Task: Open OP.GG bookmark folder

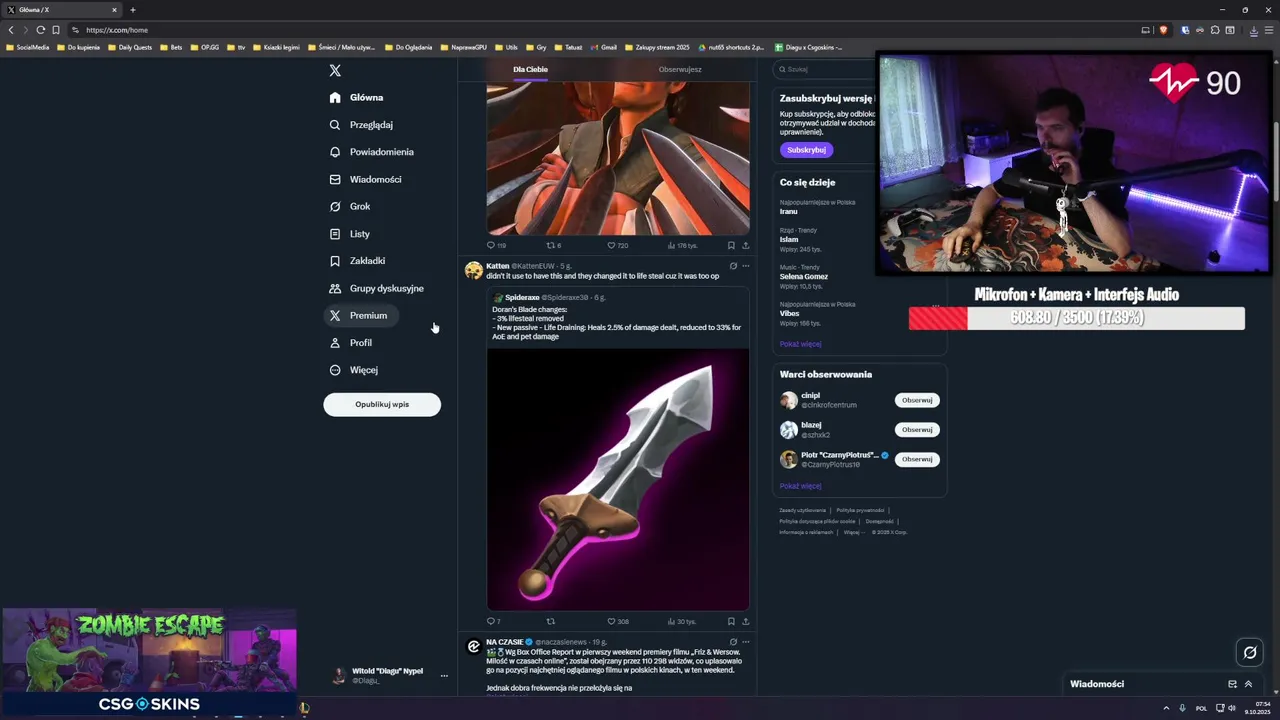Action: (x=204, y=47)
